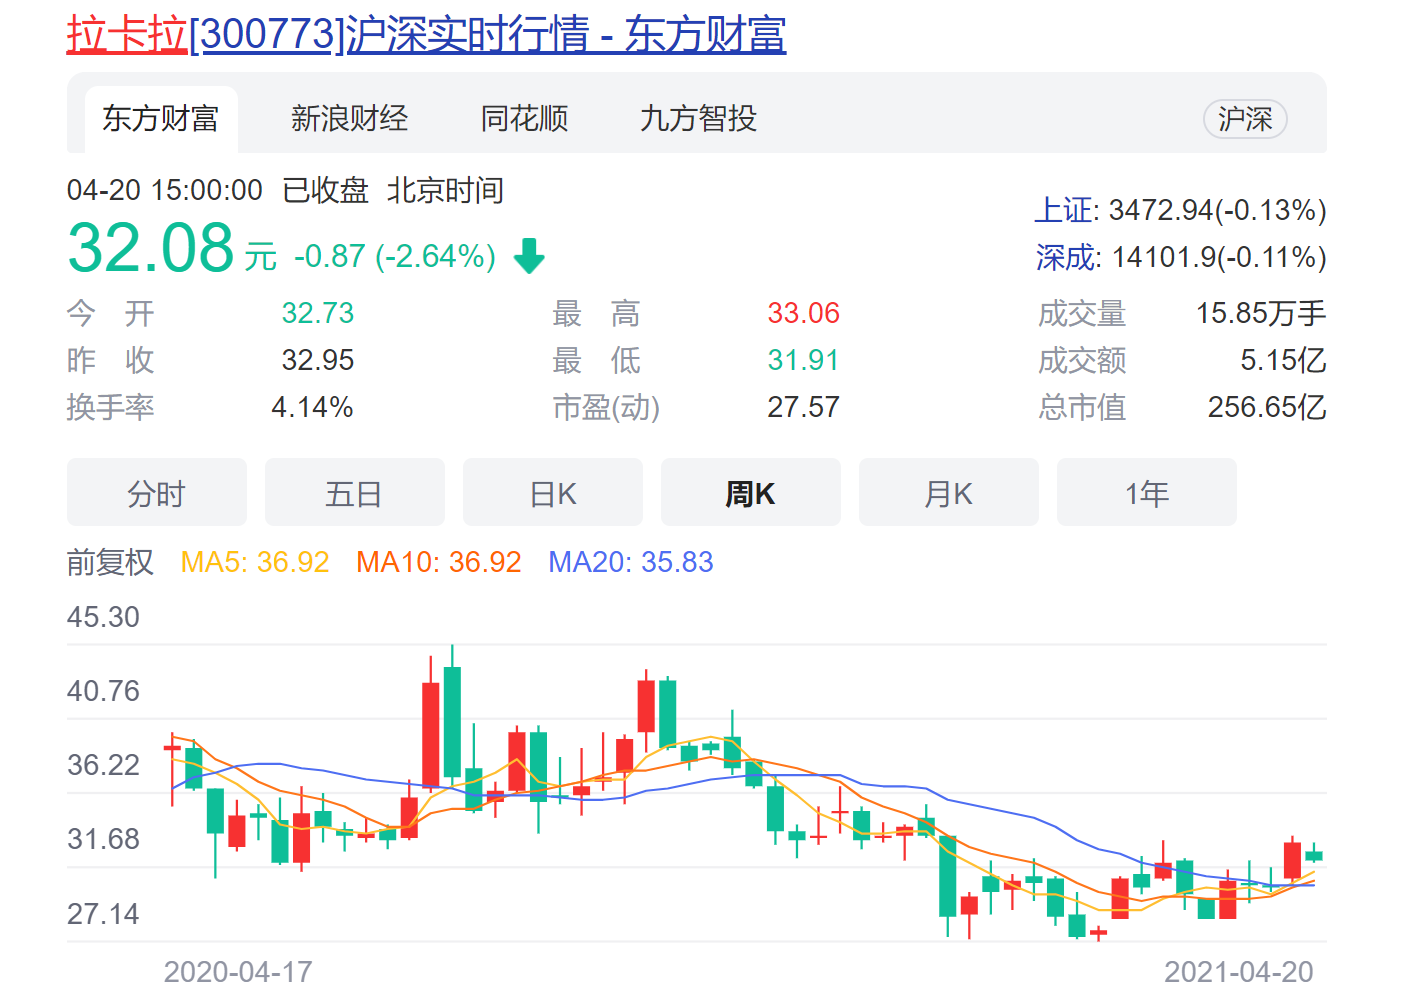Click the MA10: 36.92 legend
Viewport: 1408px width, 996px height.
[x=439, y=562]
